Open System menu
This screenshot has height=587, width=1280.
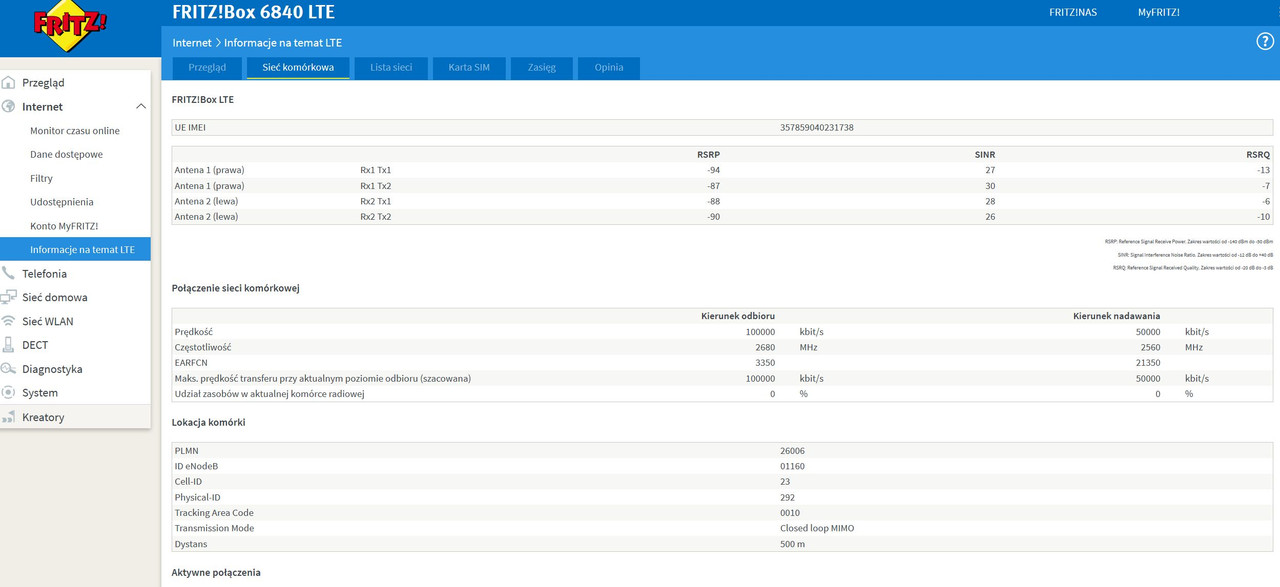[x=40, y=394]
